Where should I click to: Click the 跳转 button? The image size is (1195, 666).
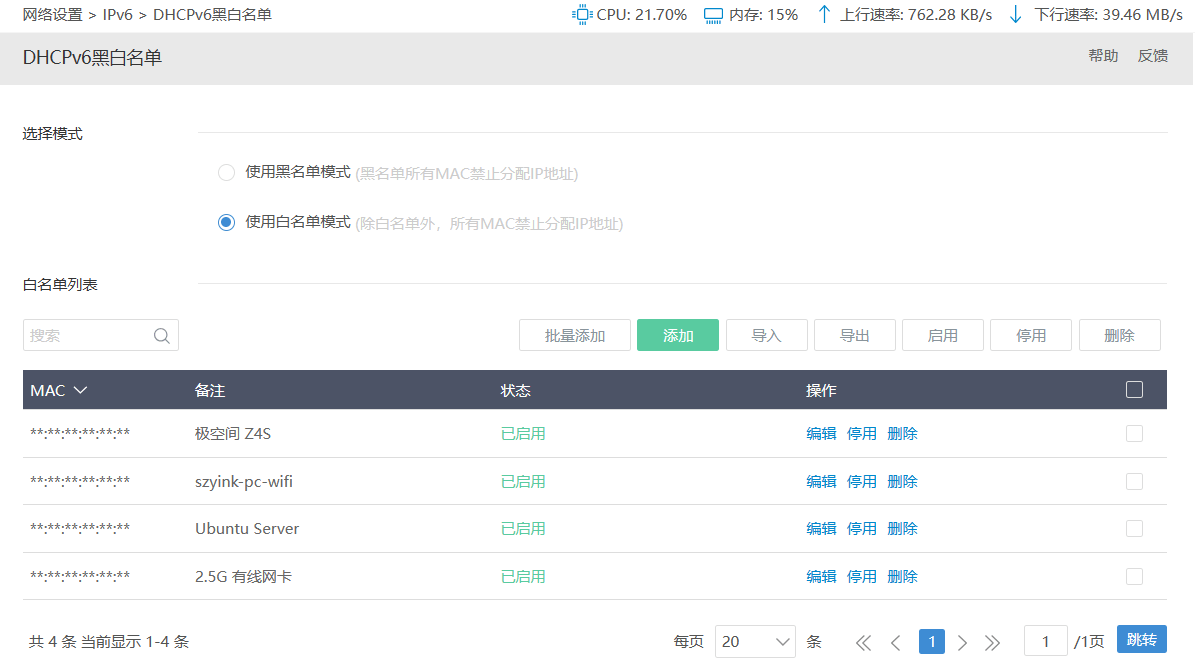(1142, 639)
